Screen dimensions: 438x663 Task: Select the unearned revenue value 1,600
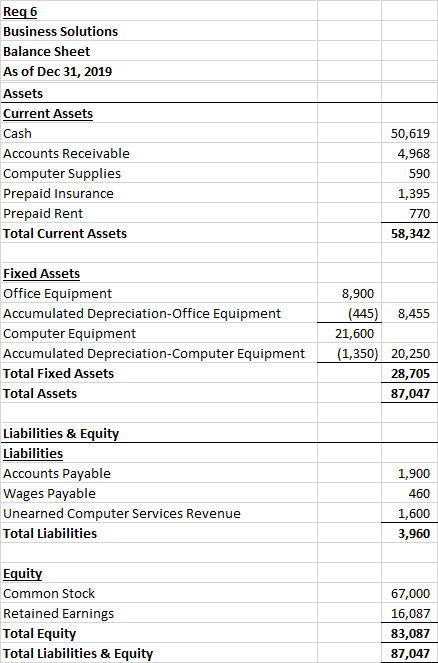414,514
